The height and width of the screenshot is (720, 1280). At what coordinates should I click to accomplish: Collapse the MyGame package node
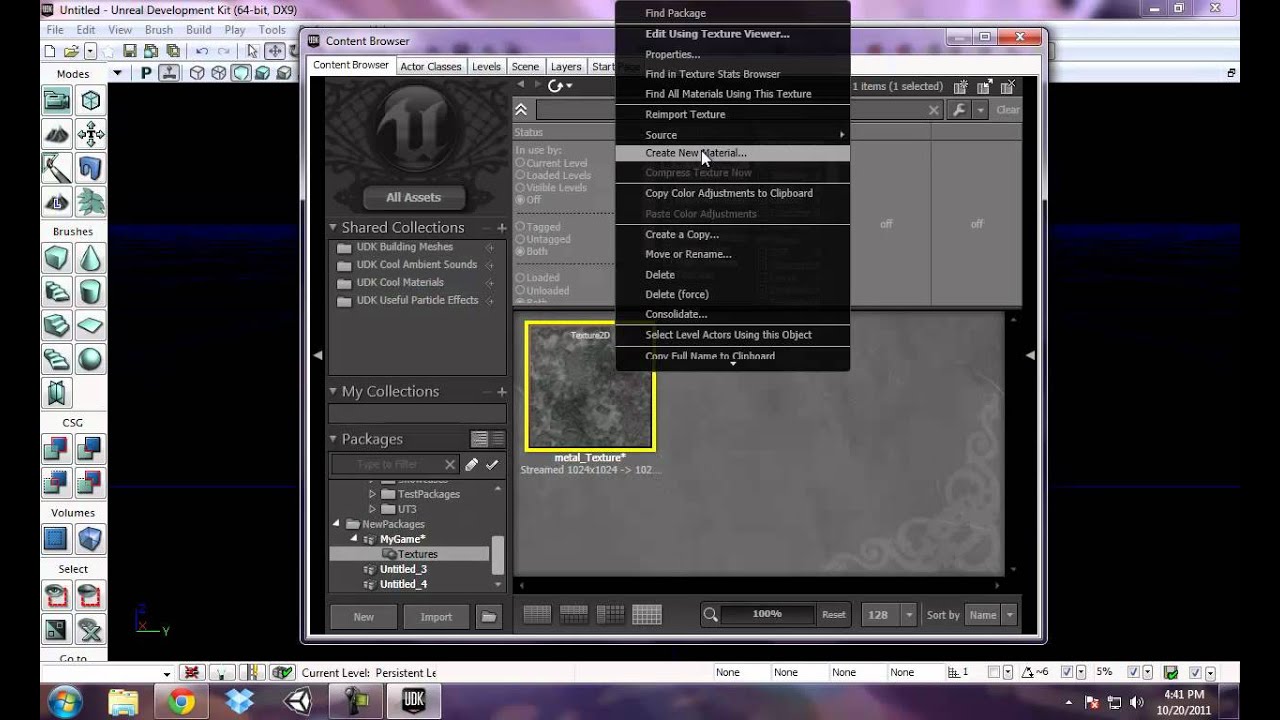click(x=354, y=539)
